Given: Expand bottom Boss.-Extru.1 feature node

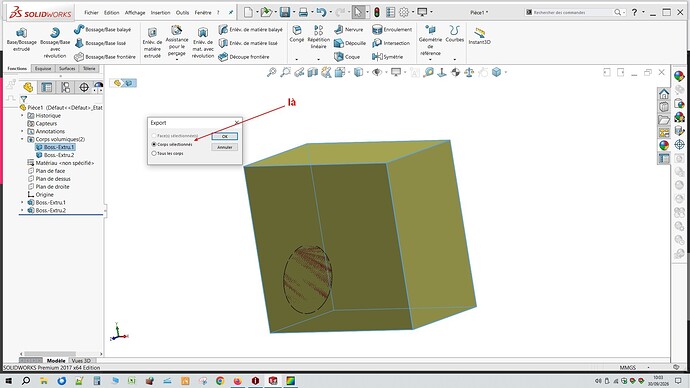Looking at the screenshot, I should [22, 203].
